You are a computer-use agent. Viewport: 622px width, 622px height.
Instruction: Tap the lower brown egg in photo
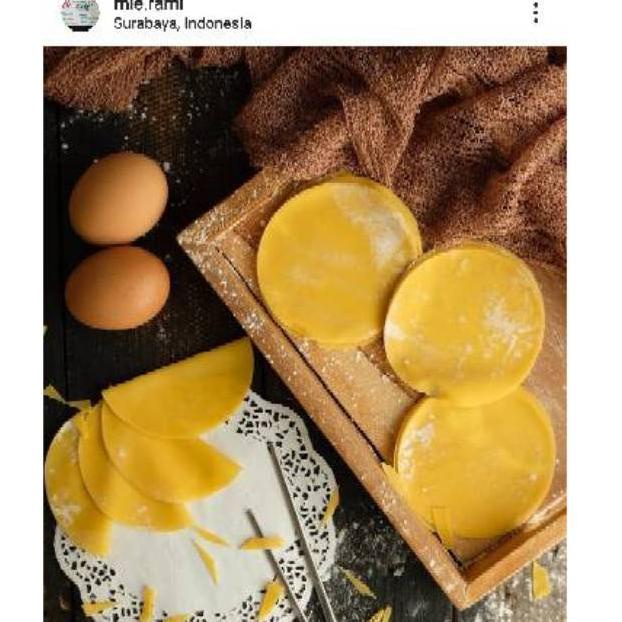[117, 287]
